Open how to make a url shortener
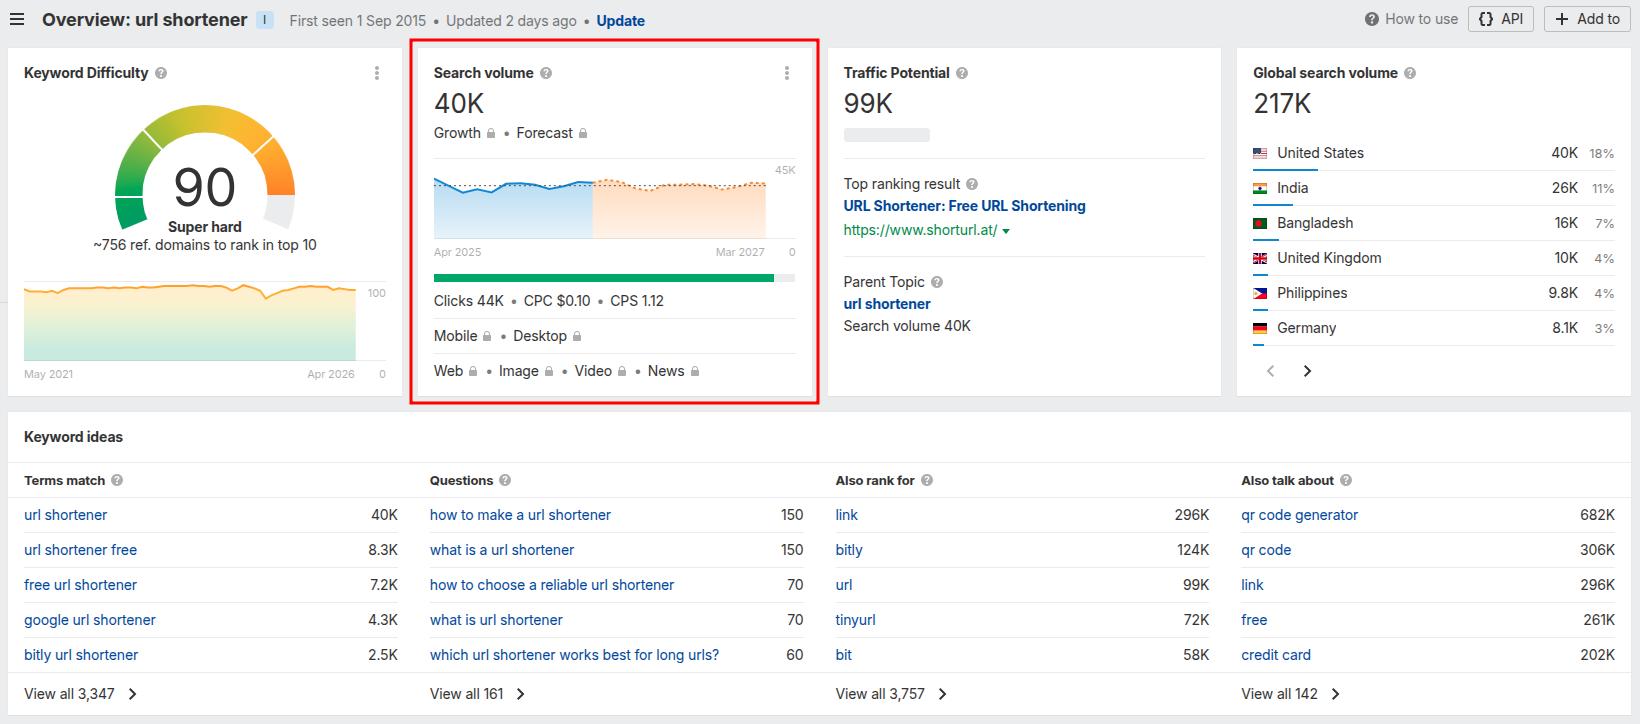The width and height of the screenshot is (1640, 724). pyautogui.click(x=520, y=515)
